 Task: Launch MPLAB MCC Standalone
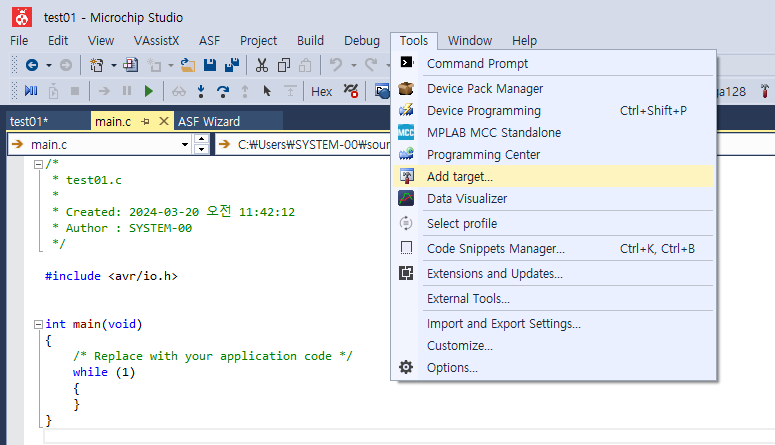point(554,133)
